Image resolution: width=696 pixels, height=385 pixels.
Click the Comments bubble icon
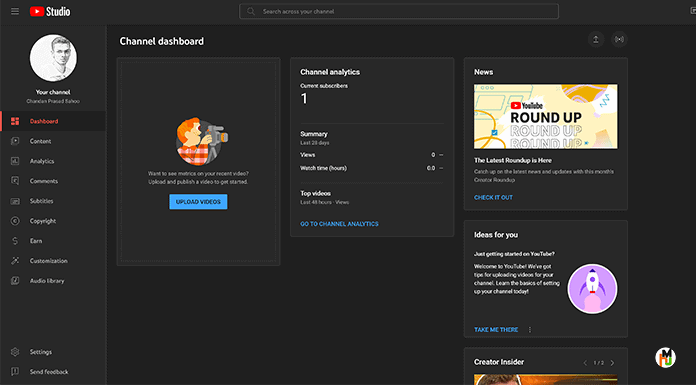point(15,181)
